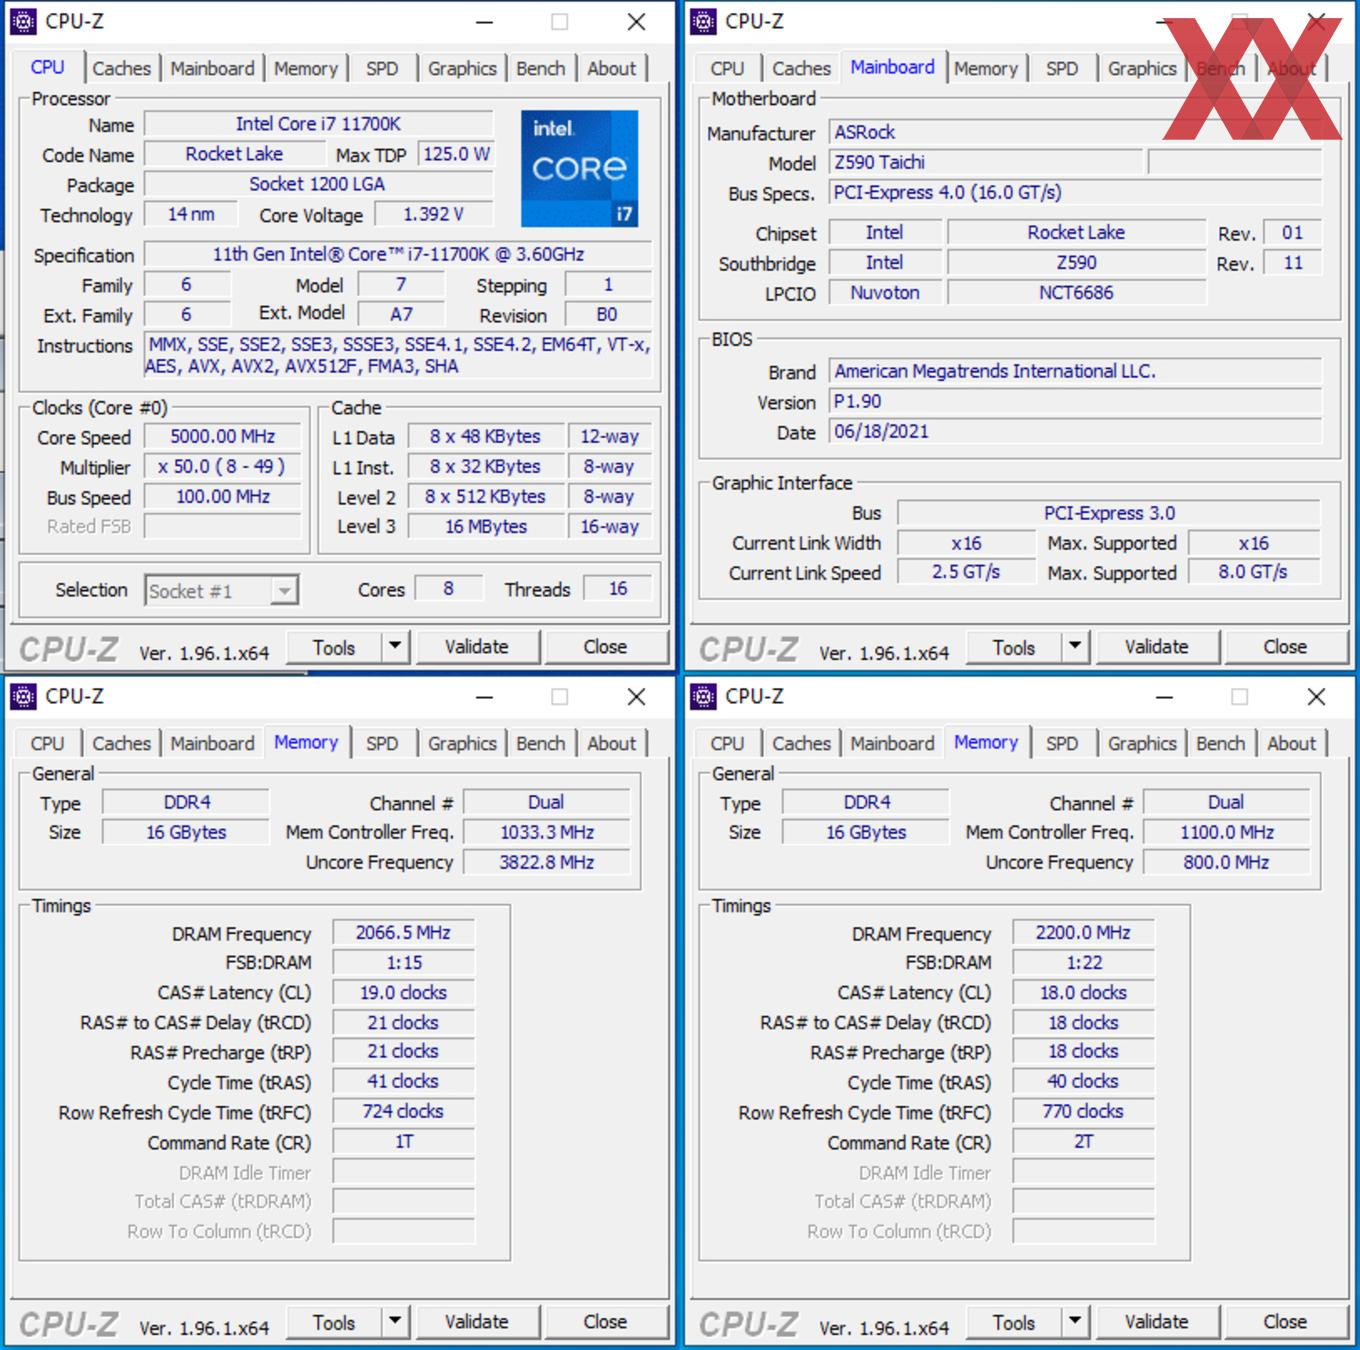
Task: Click the CPU-Z app icon in the bottom-left Memory window
Action: tap(24, 696)
